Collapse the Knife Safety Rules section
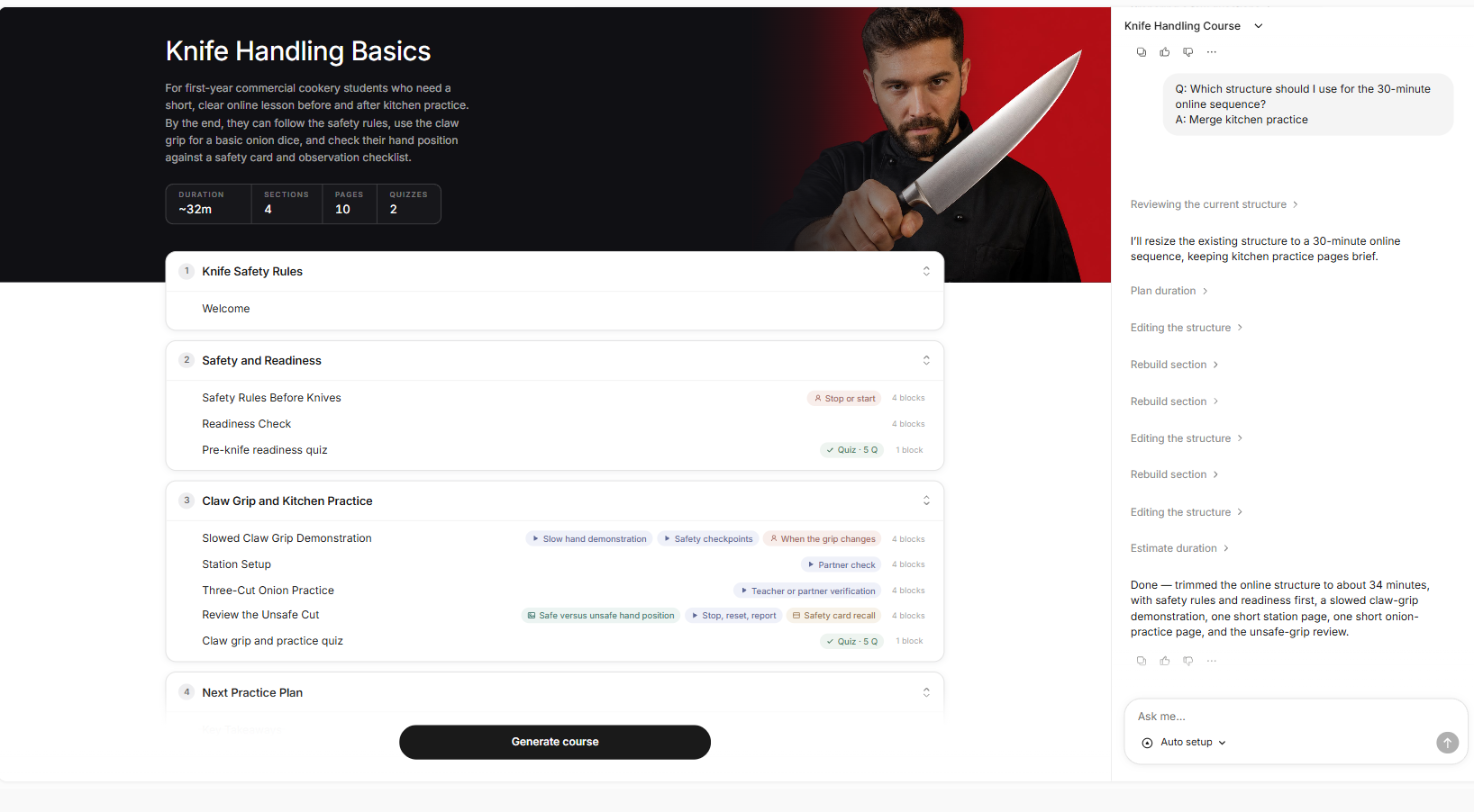Viewport: 1474px width, 812px height. point(926,271)
